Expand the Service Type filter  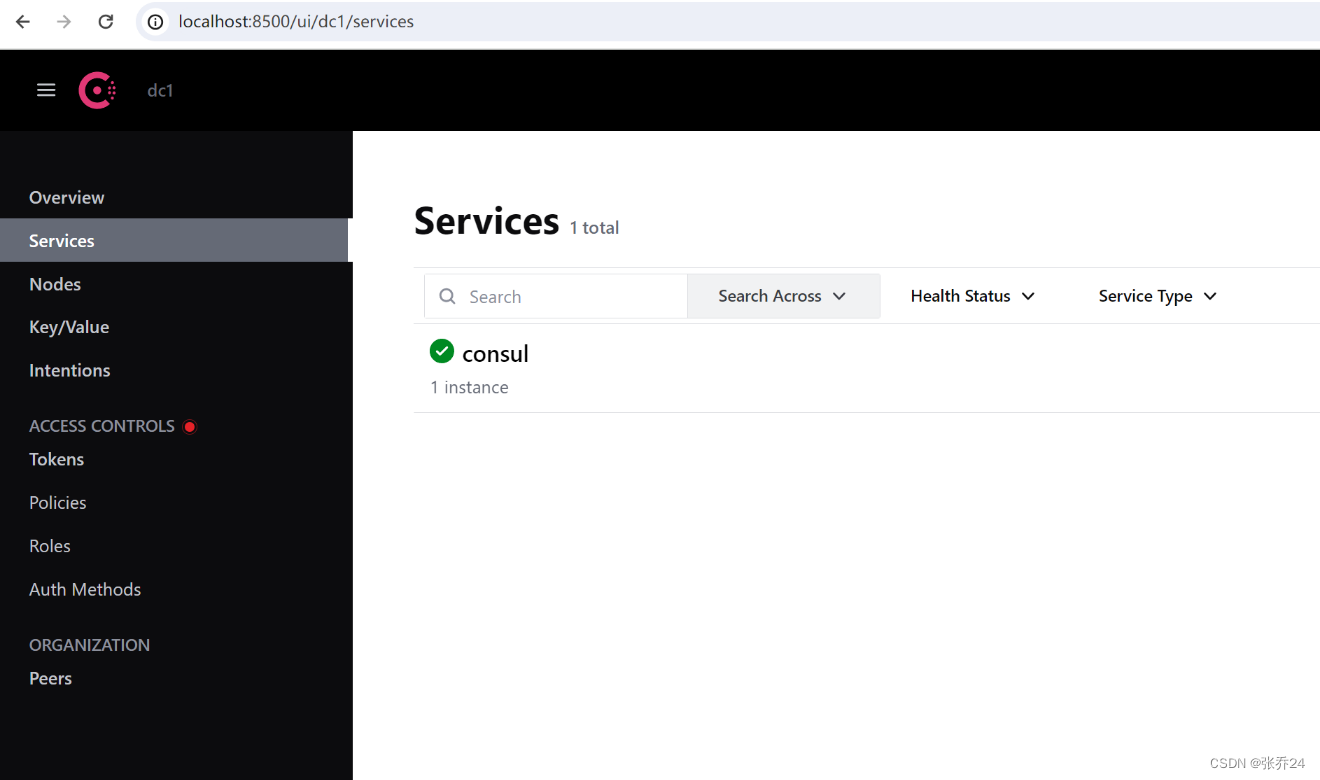[x=1156, y=295]
